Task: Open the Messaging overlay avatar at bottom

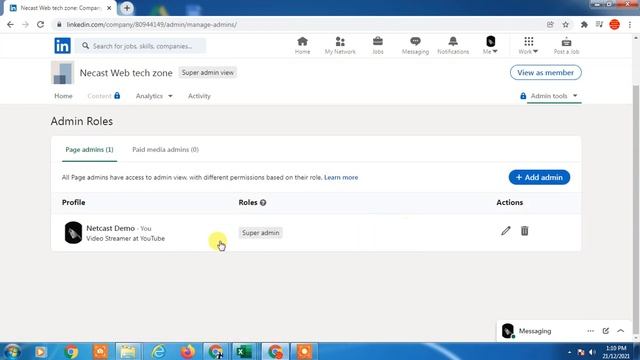Action: click(508, 331)
